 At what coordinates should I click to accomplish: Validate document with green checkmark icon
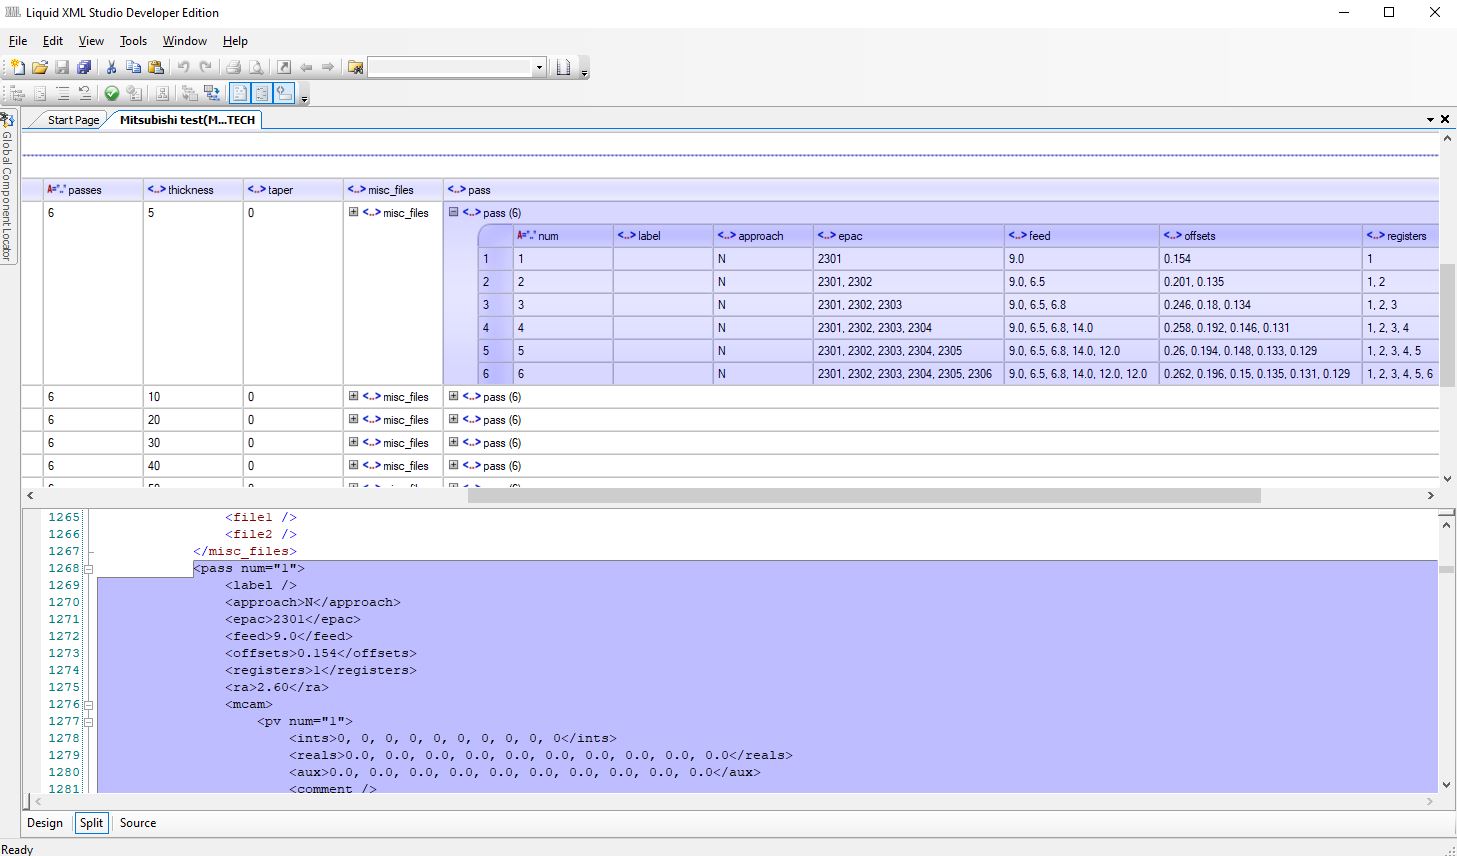(x=111, y=93)
